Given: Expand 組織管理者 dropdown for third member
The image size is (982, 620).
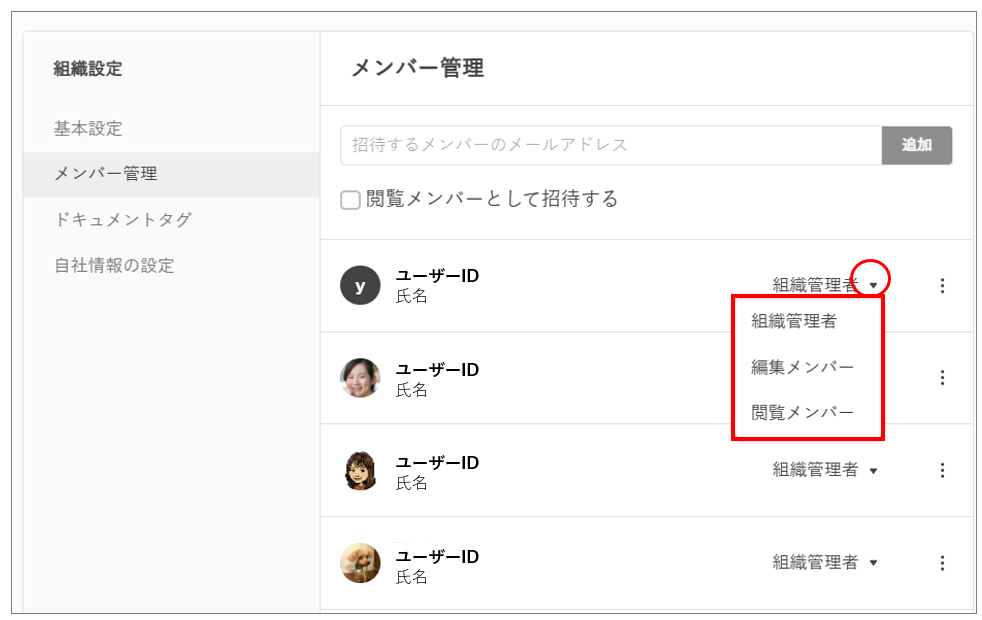Looking at the screenshot, I should 873,471.
